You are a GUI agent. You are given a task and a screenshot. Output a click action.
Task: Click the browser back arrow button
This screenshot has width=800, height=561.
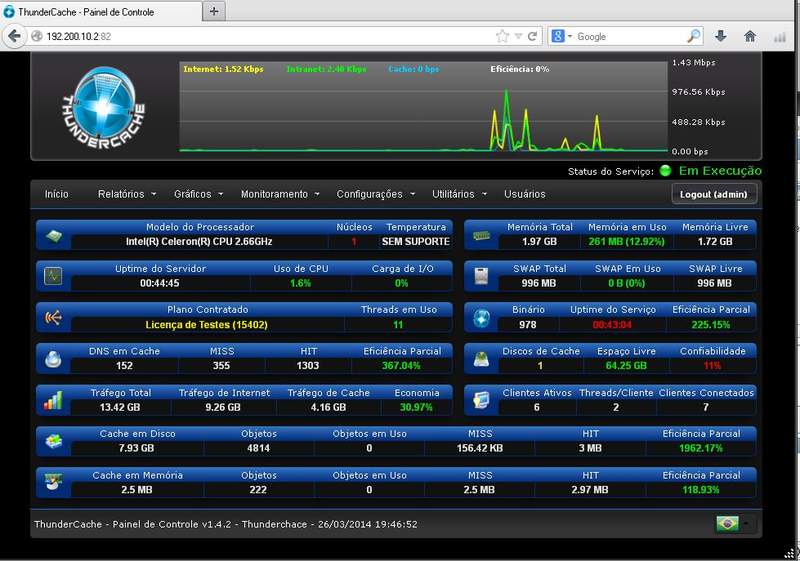(x=14, y=36)
